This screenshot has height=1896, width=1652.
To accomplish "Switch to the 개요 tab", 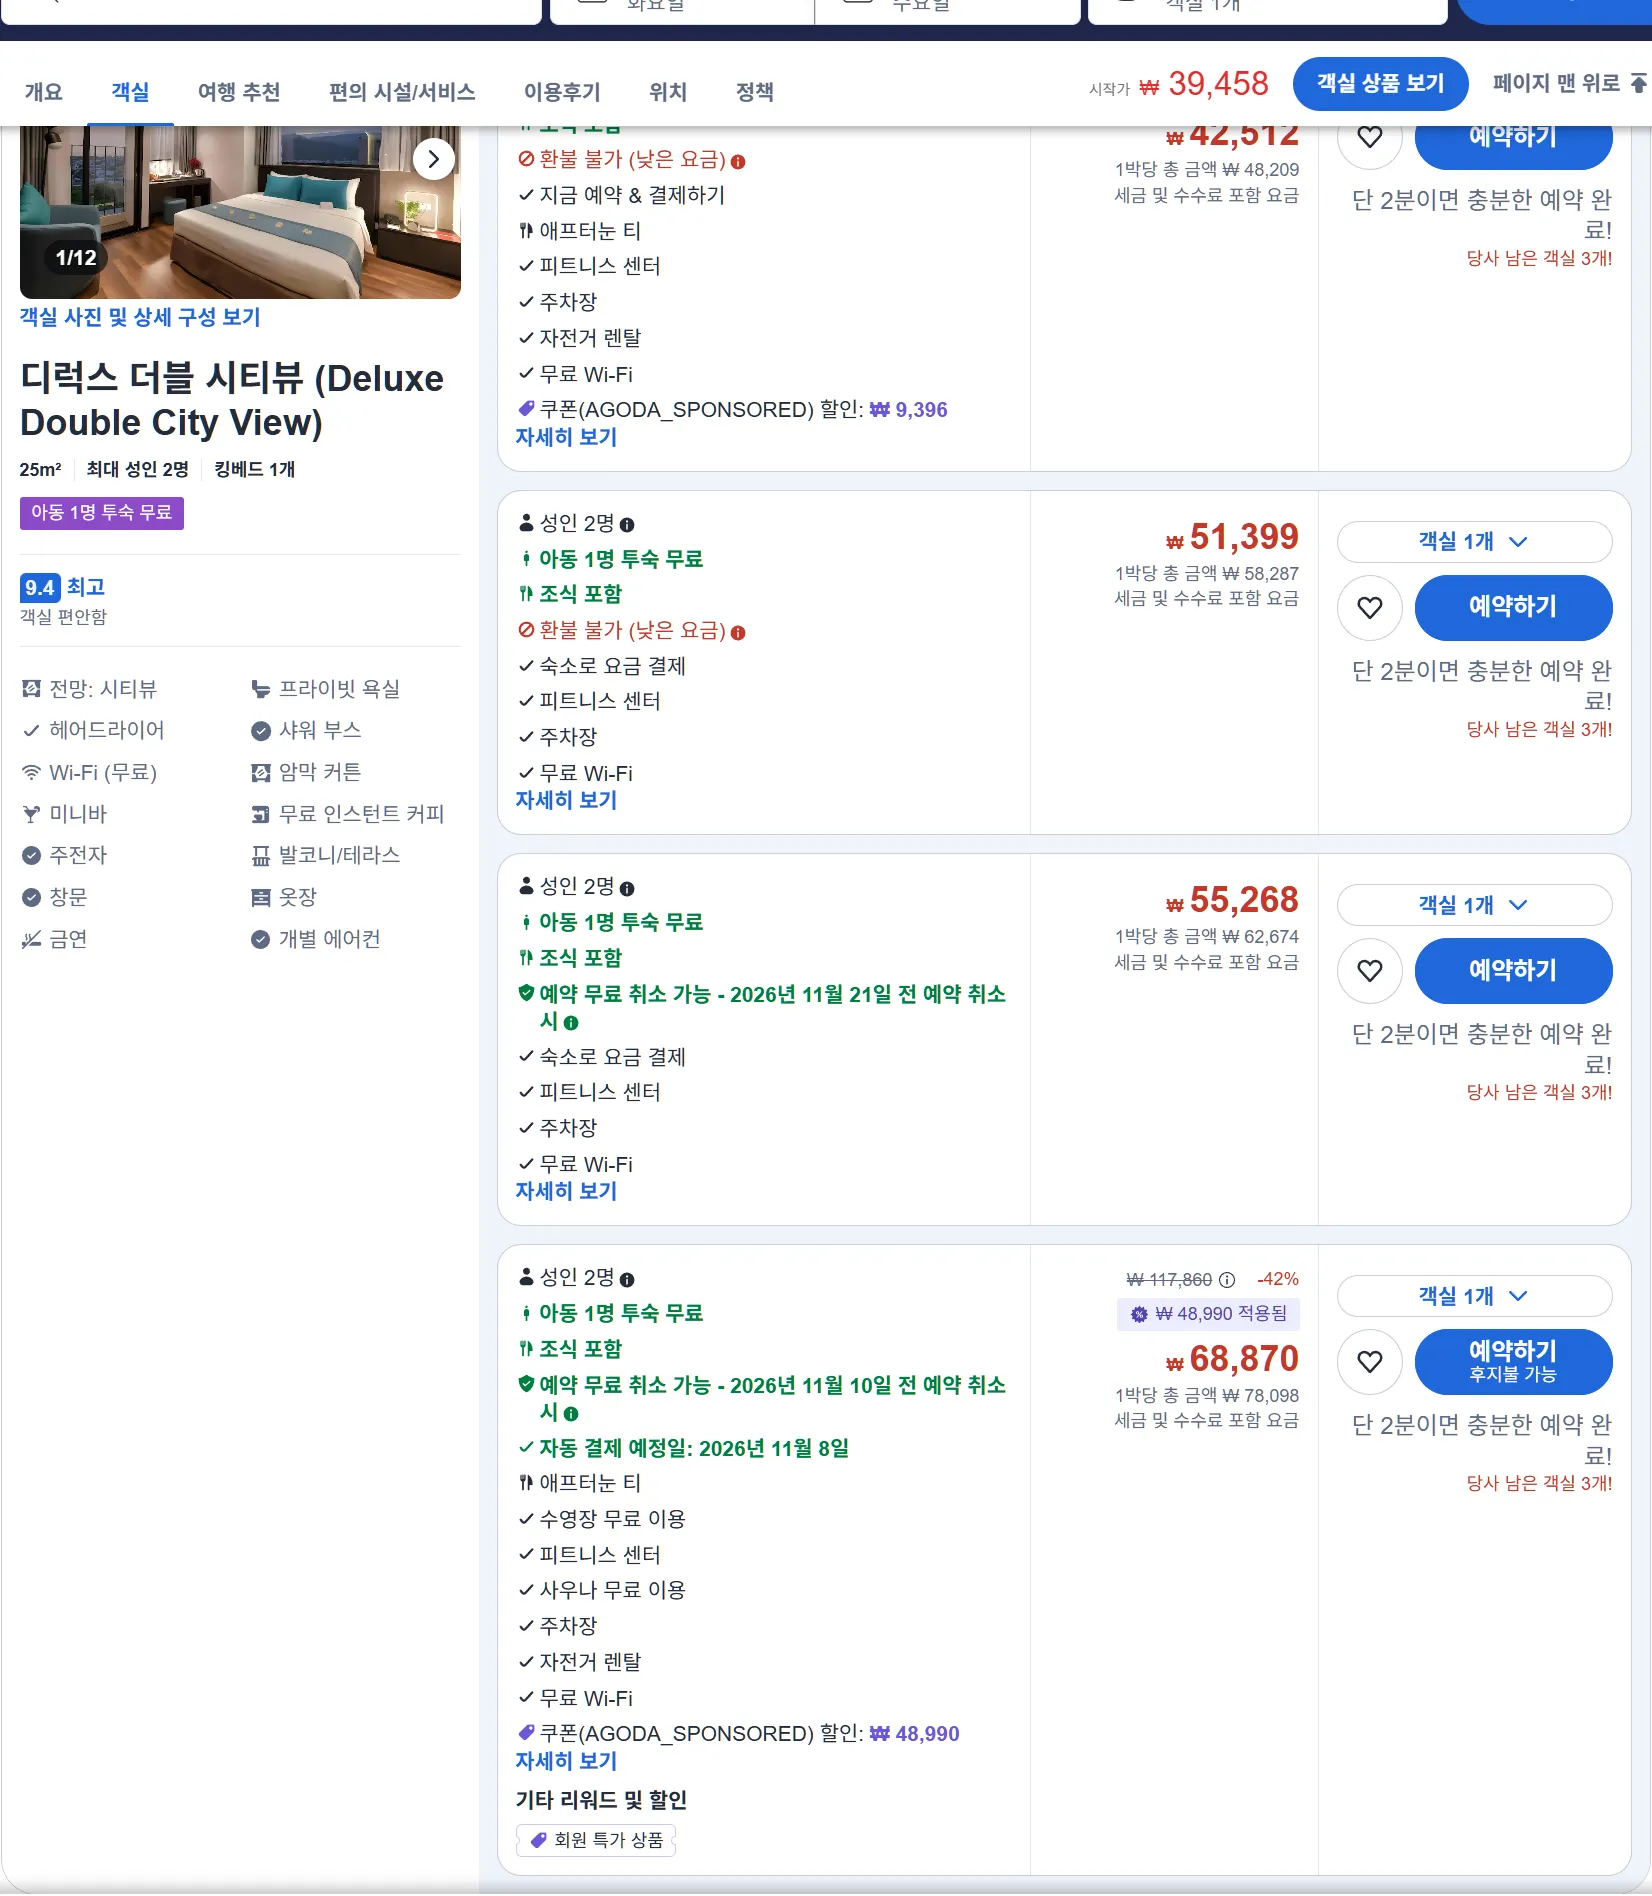I will pyautogui.click(x=43, y=92).
